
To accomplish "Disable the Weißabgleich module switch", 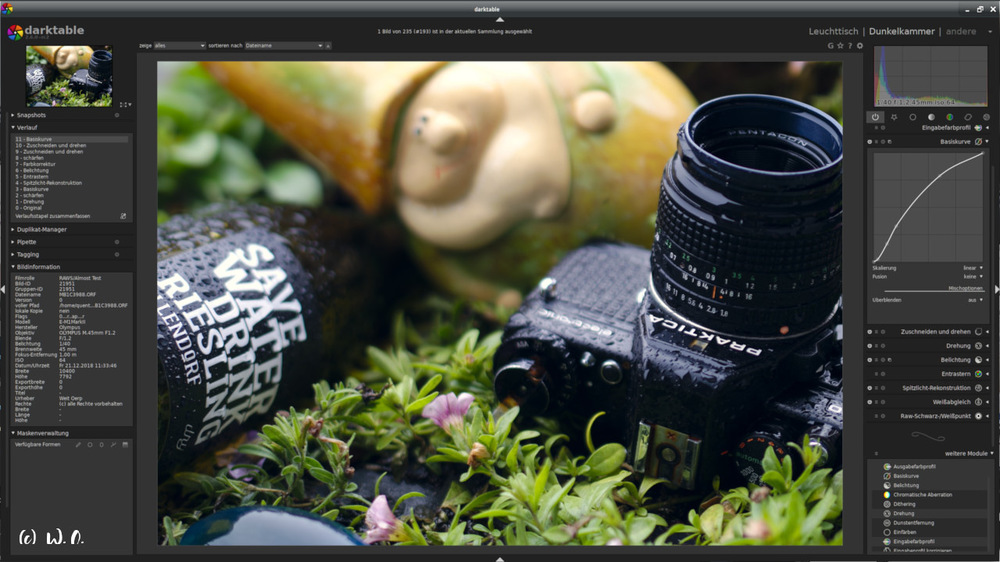I will click(x=869, y=401).
